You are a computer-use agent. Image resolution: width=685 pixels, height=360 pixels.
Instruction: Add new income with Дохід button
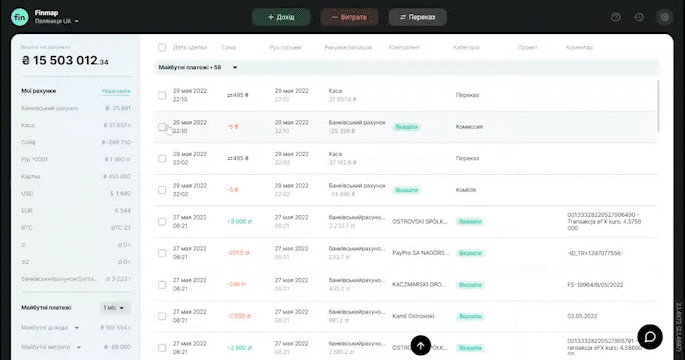coord(281,17)
